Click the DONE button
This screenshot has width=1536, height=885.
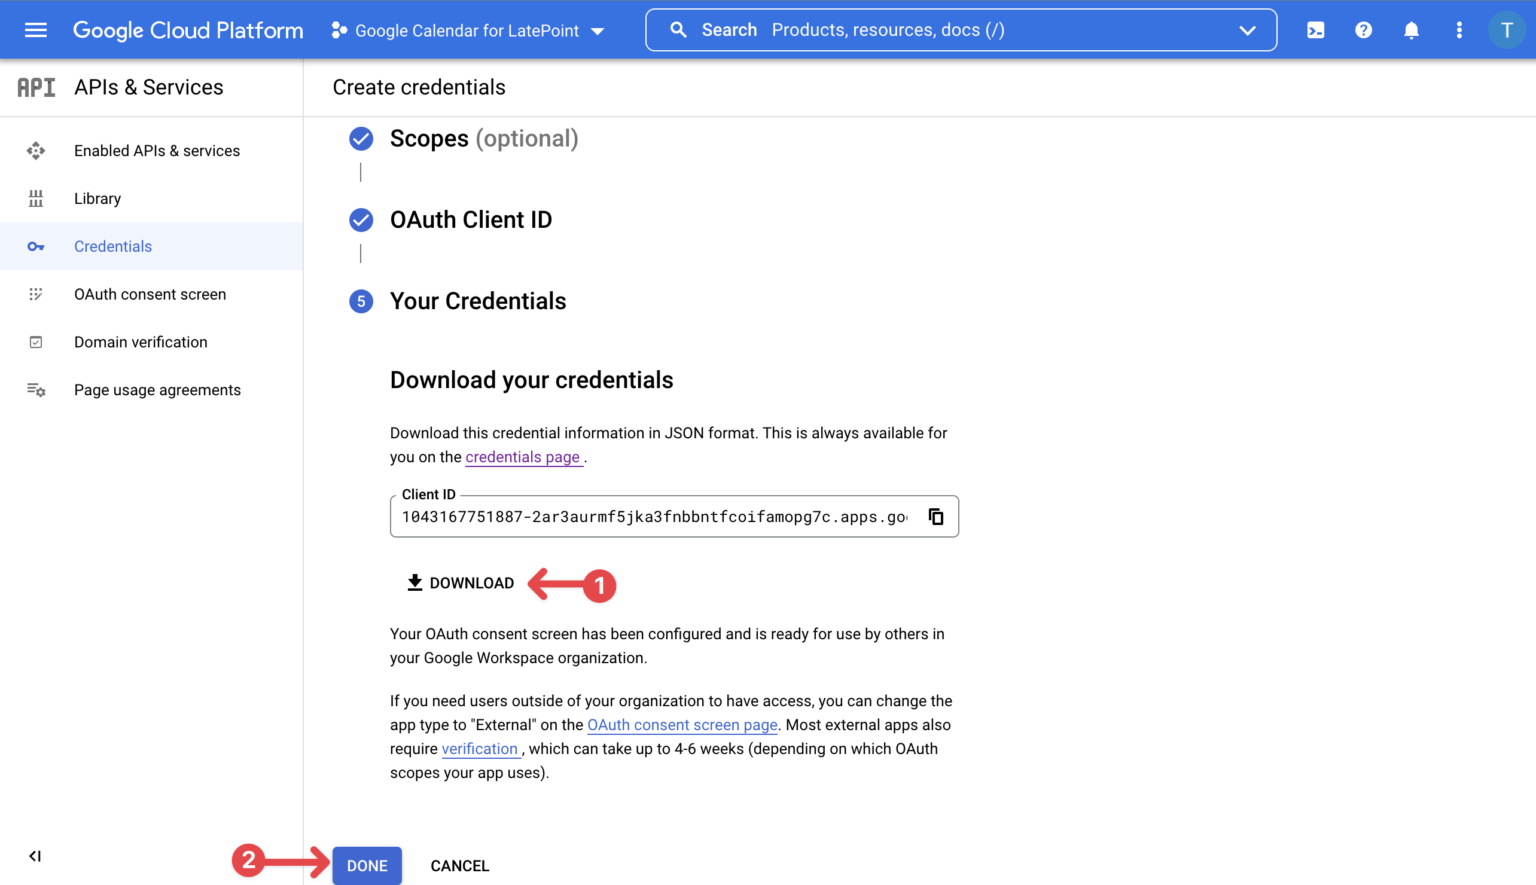point(366,865)
